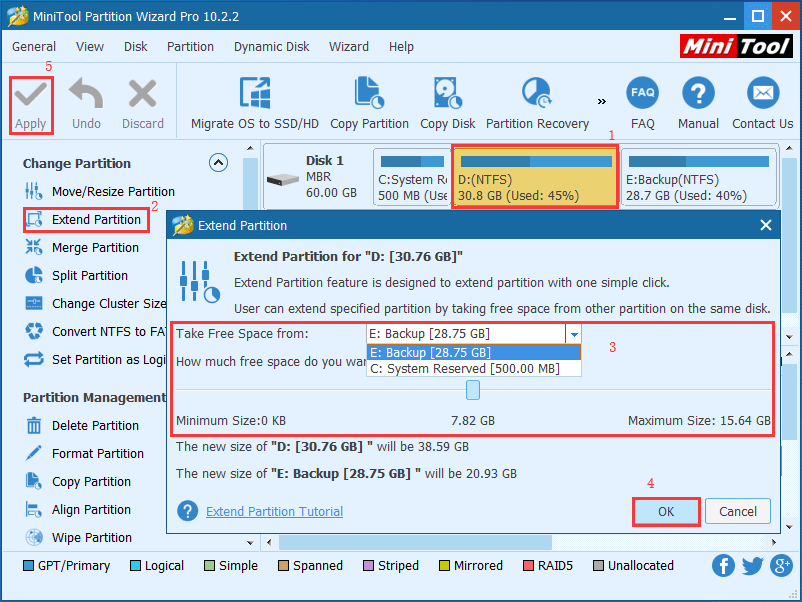Click horizontal scrollbar right arrow
Image resolution: width=802 pixels, height=602 pixels.
pyautogui.click(x=774, y=542)
